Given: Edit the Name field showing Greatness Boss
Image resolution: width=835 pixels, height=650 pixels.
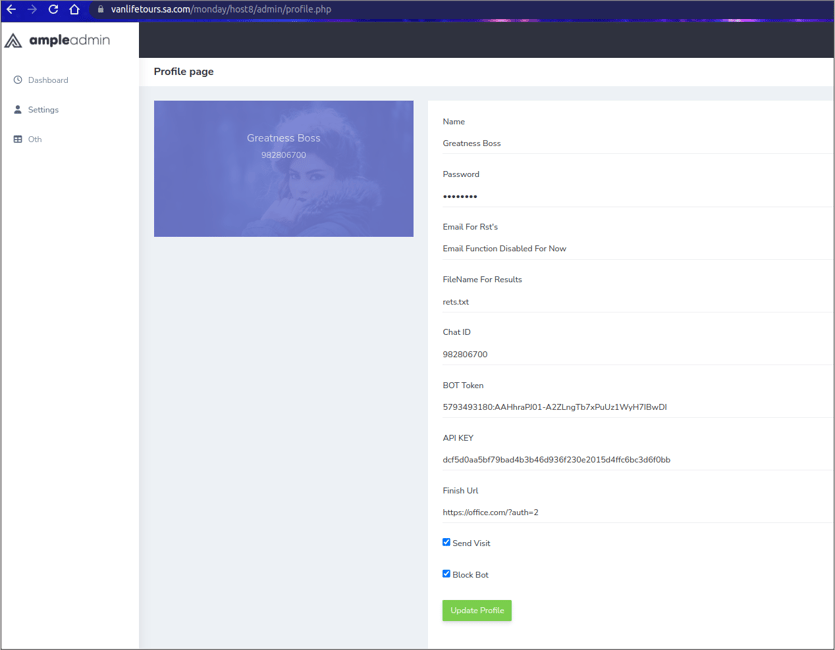Looking at the screenshot, I should pos(637,143).
